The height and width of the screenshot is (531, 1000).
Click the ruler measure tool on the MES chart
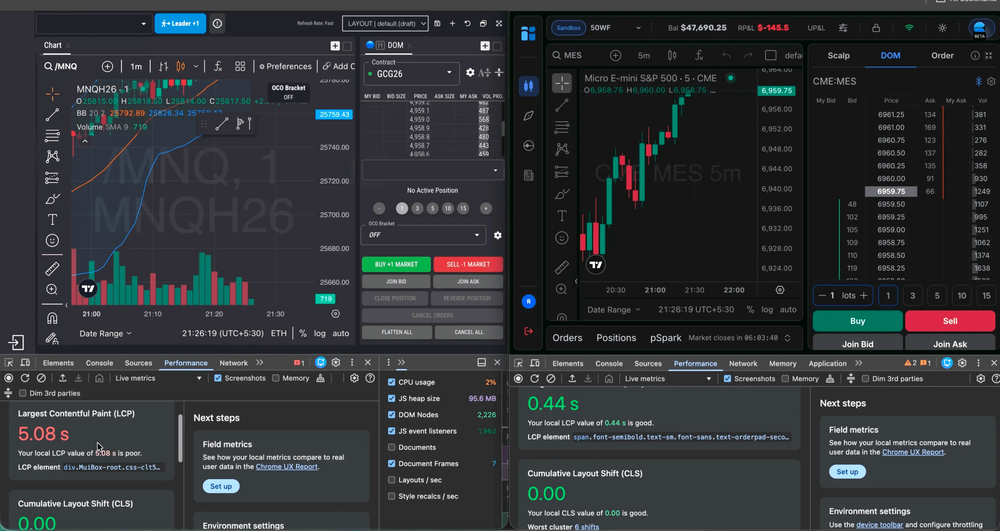tap(562, 267)
